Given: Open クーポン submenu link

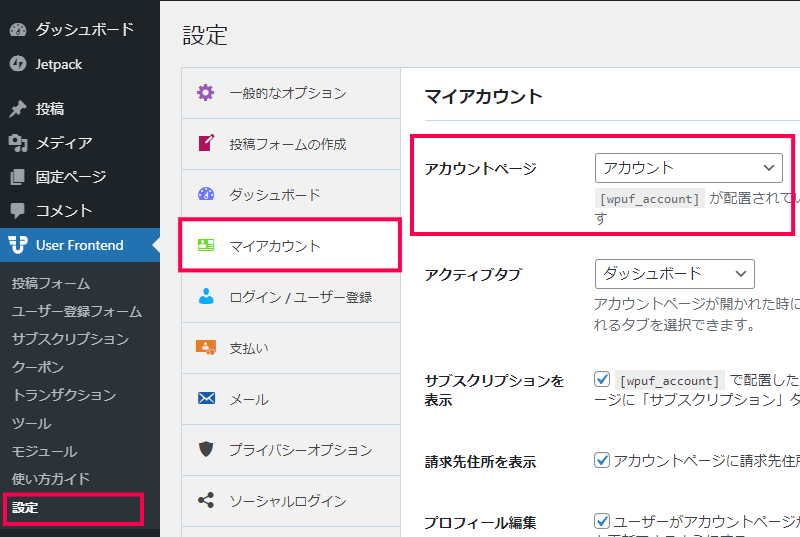Looking at the screenshot, I should pyautogui.click(x=38, y=367).
